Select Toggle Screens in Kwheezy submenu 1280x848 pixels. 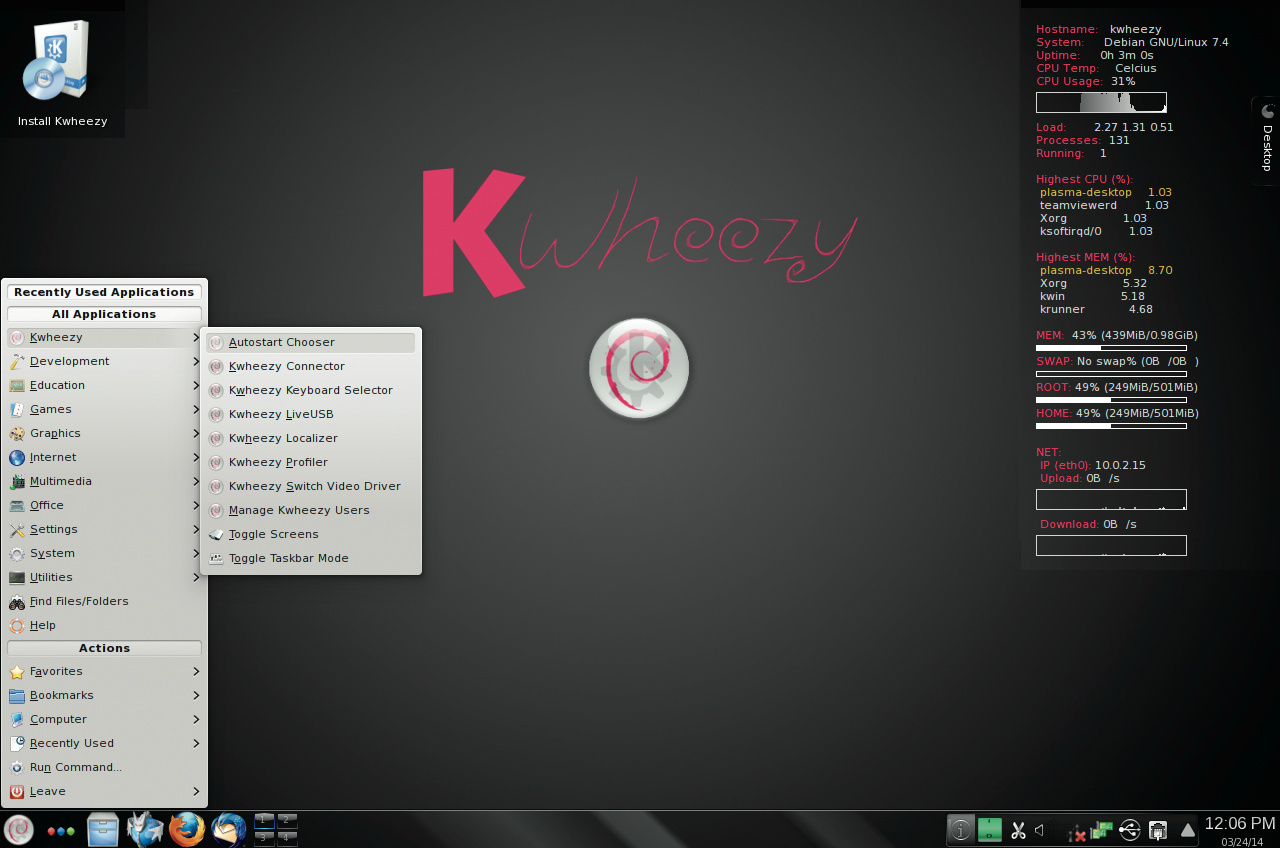(311, 534)
